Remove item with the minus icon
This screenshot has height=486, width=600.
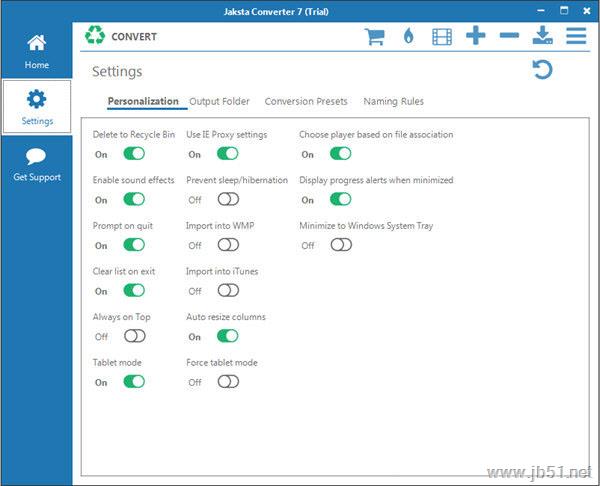509,36
